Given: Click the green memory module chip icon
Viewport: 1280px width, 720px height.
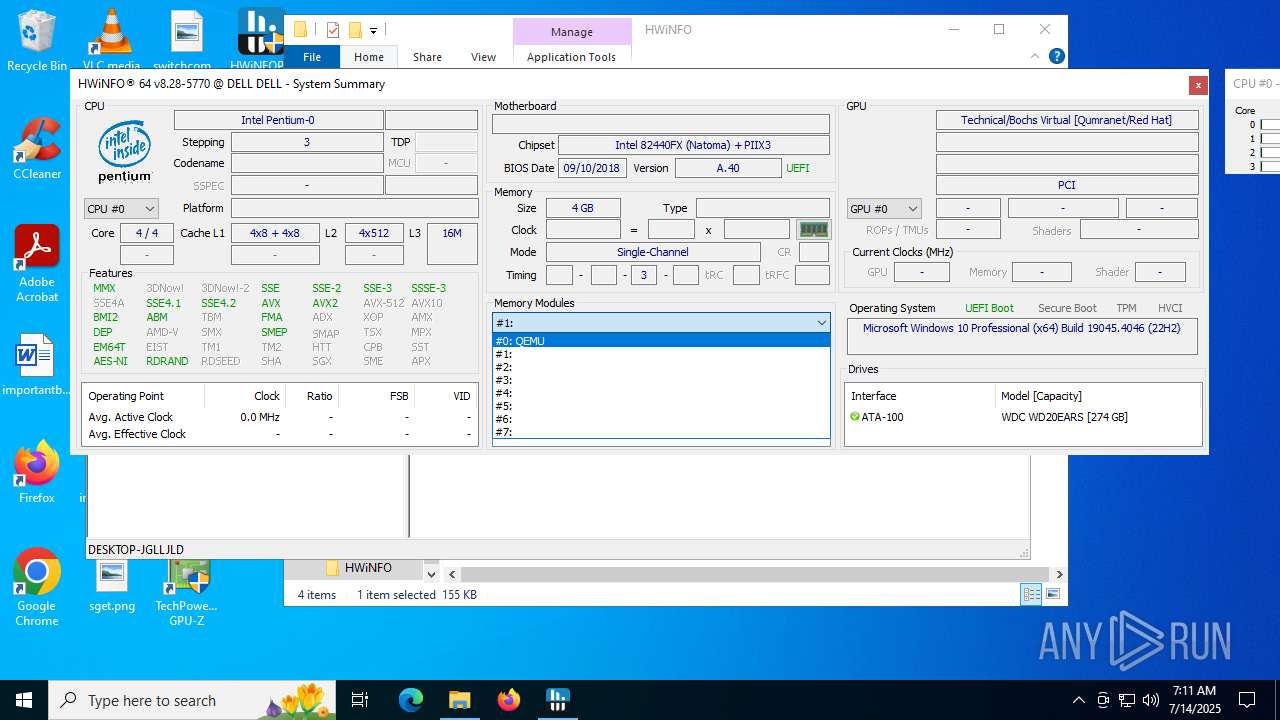Looking at the screenshot, I should pyautogui.click(x=814, y=229).
